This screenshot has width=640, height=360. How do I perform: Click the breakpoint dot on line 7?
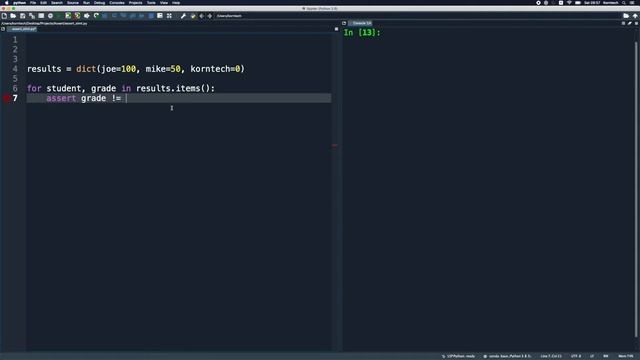click(6, 98)
